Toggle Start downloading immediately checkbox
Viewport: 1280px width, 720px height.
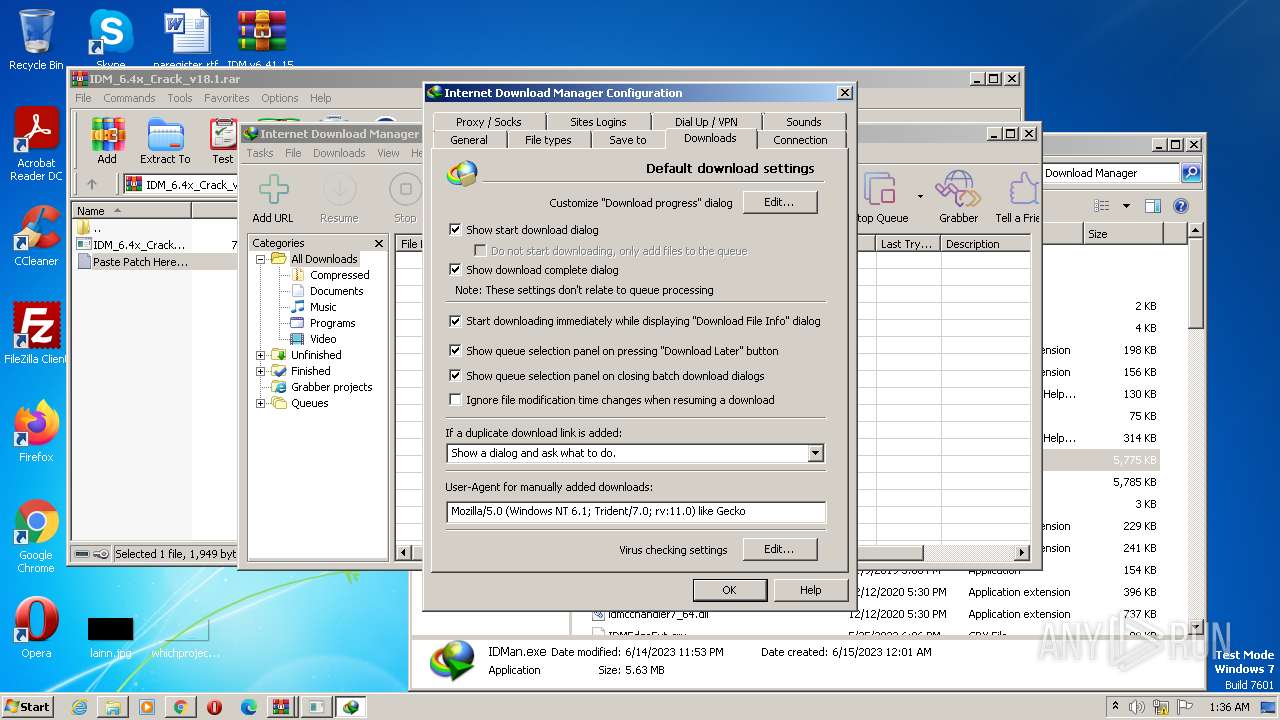tap(456, 321)
